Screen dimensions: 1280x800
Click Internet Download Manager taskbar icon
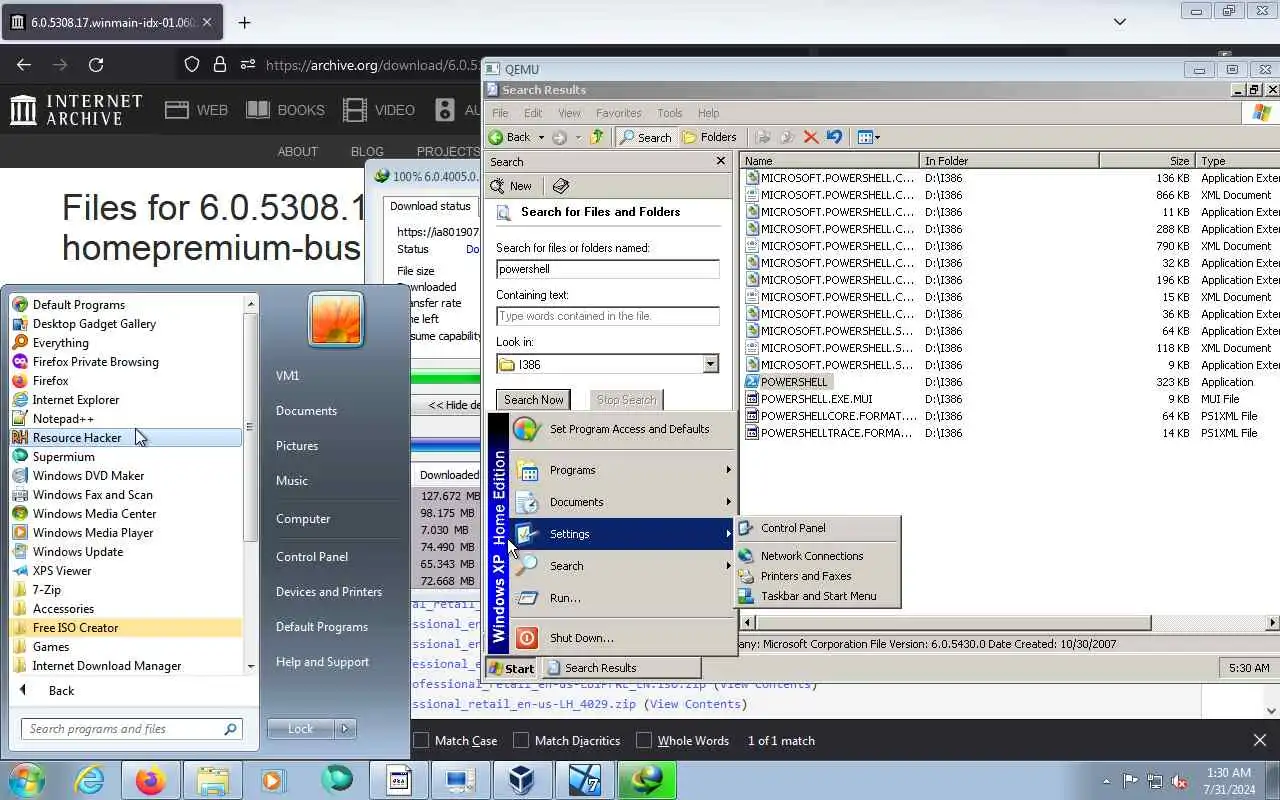click(x=646, y=780)
